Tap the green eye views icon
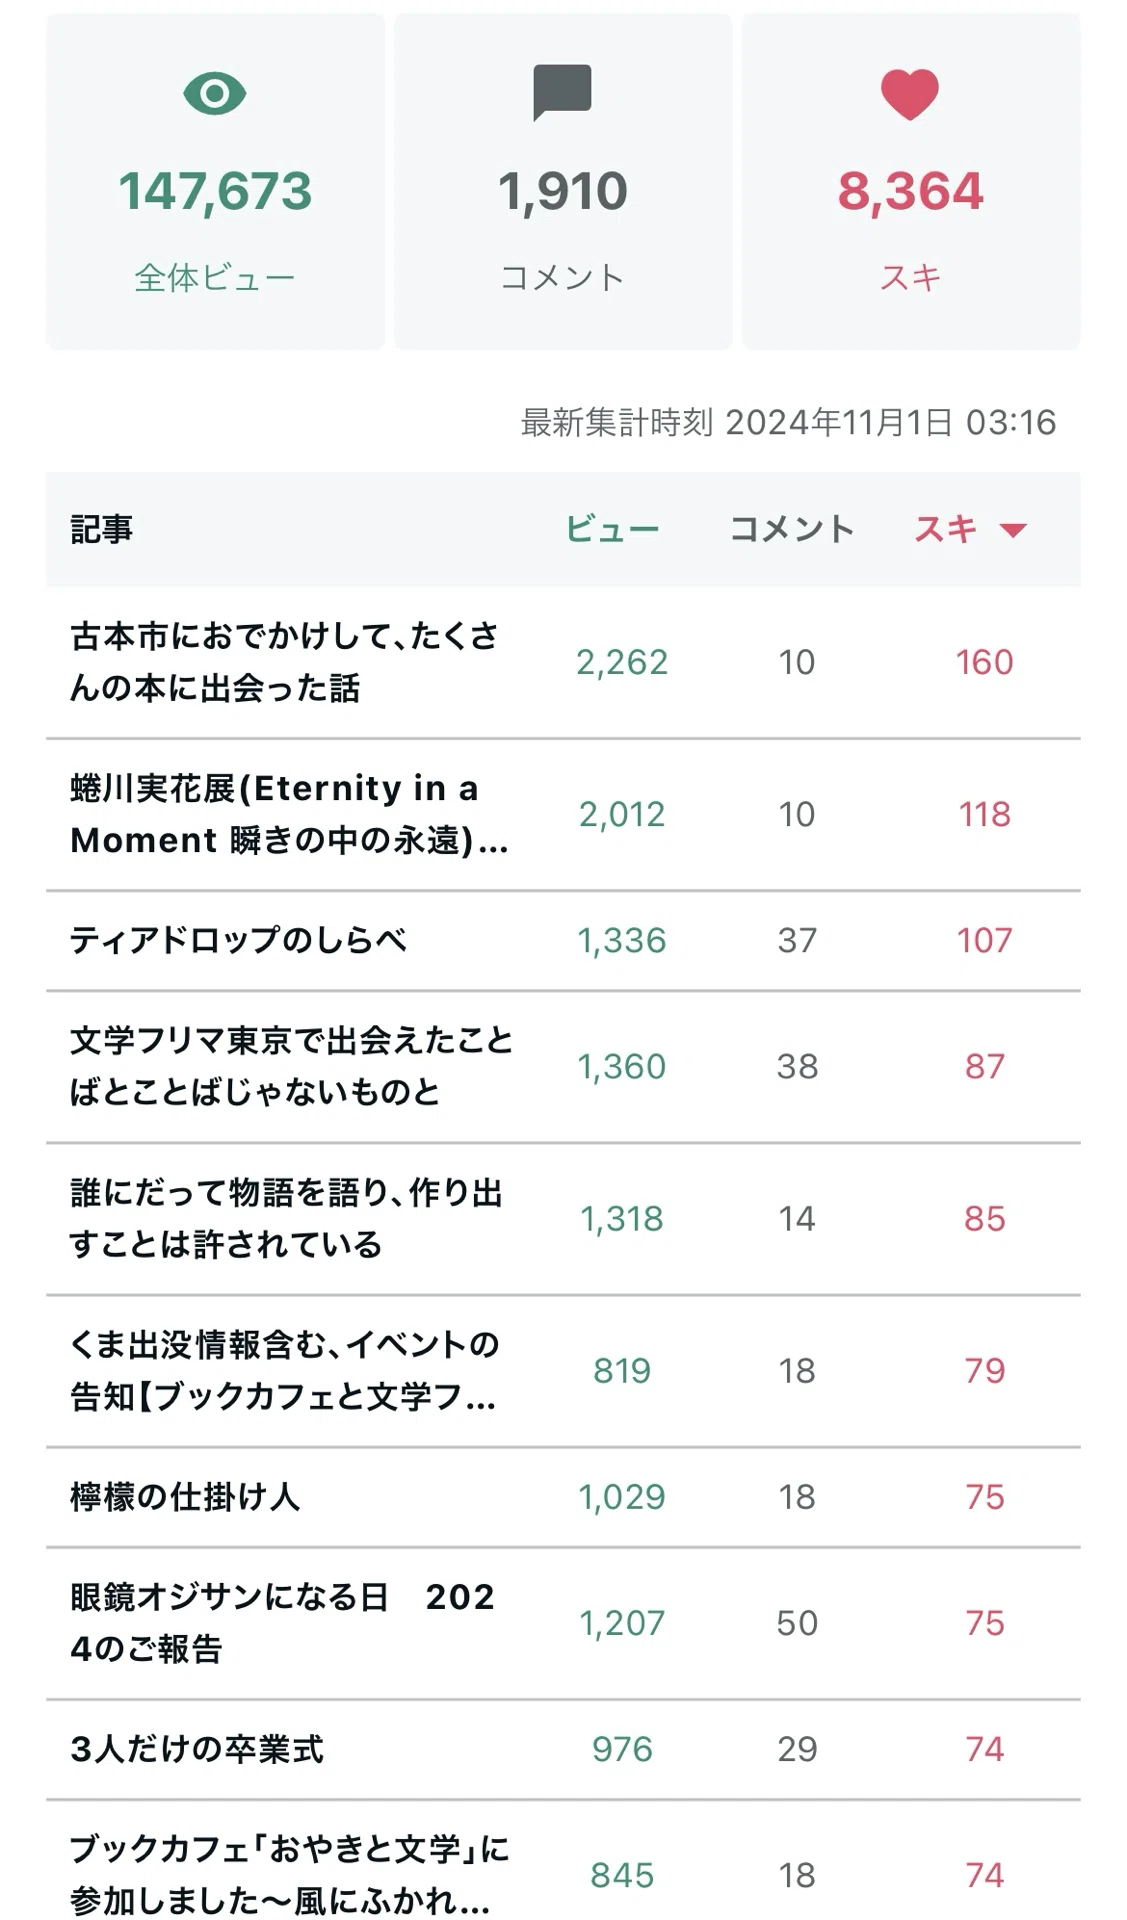This screenshot has width=1127, height=1920. coord(215,94)
